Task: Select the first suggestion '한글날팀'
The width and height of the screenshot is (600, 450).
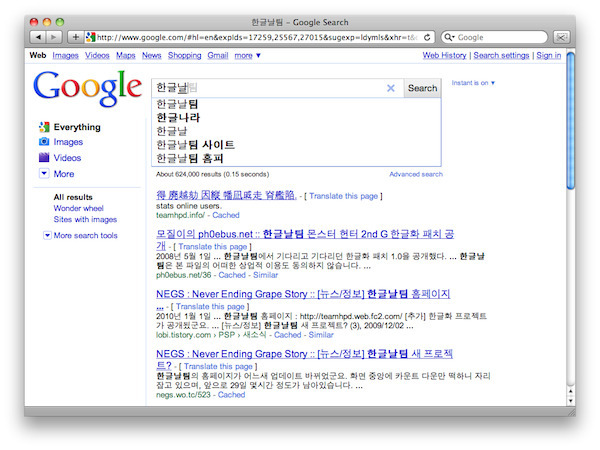Action: pos(296,104)
